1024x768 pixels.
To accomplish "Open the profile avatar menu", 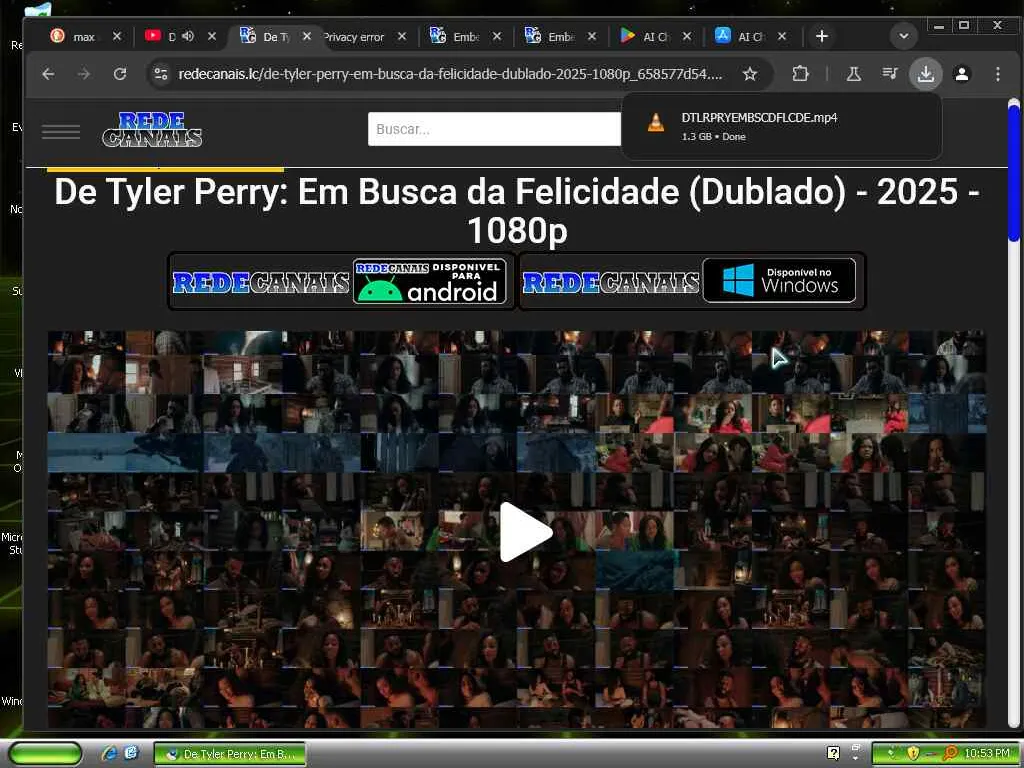I will (x=961, y=74).
